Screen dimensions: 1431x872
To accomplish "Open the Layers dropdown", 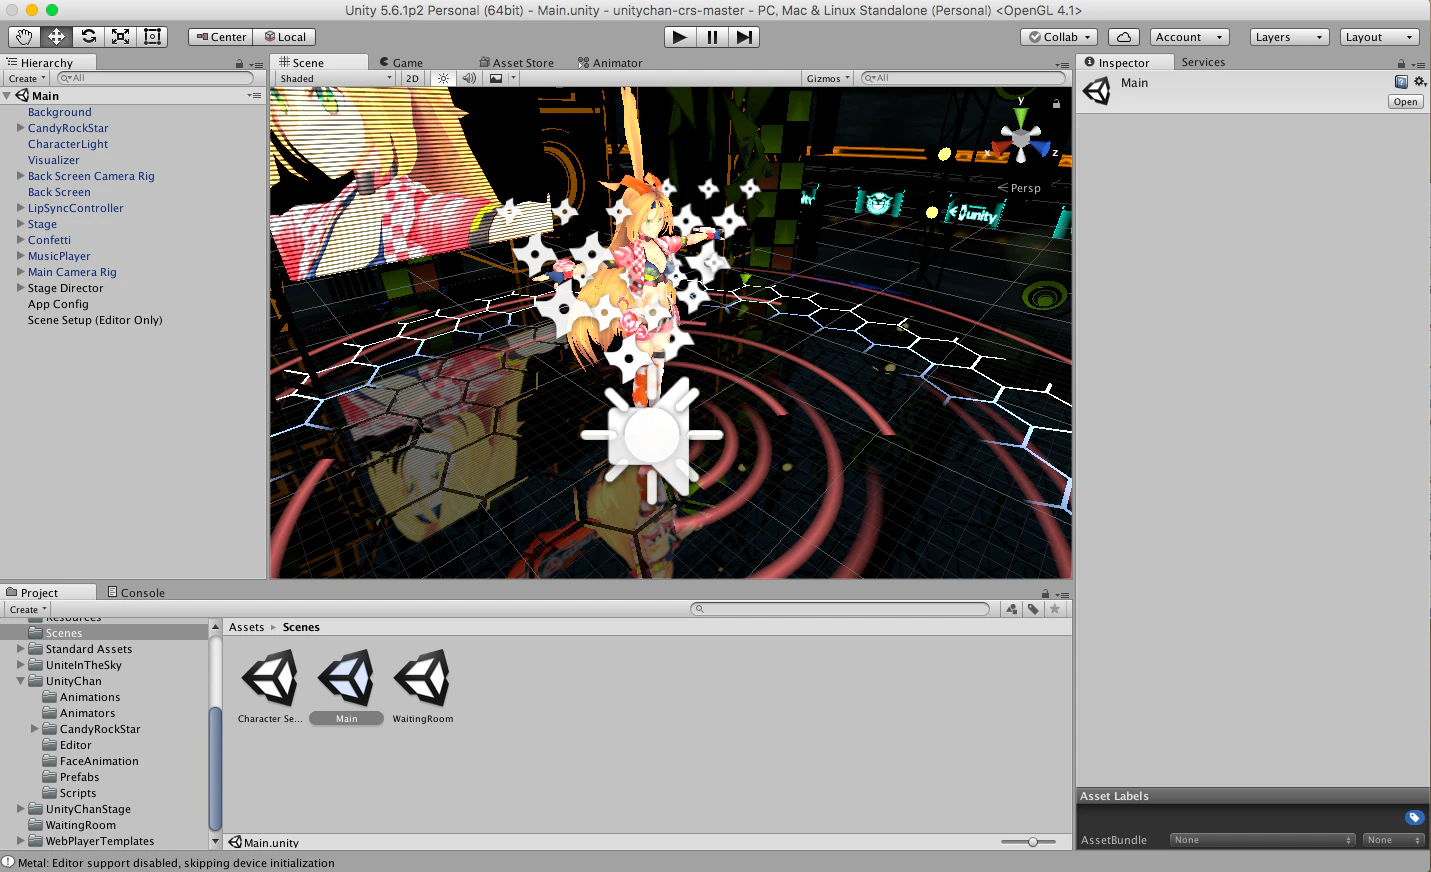I will tap(1289, 37).
